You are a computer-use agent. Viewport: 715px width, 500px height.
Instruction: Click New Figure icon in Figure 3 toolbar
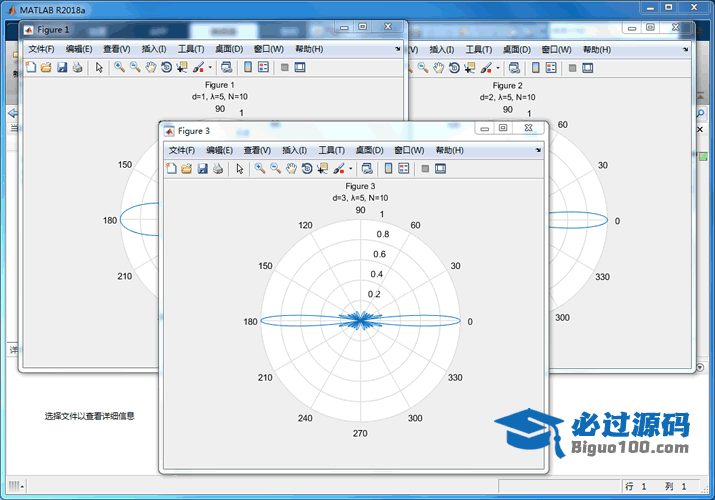point(171,169)
